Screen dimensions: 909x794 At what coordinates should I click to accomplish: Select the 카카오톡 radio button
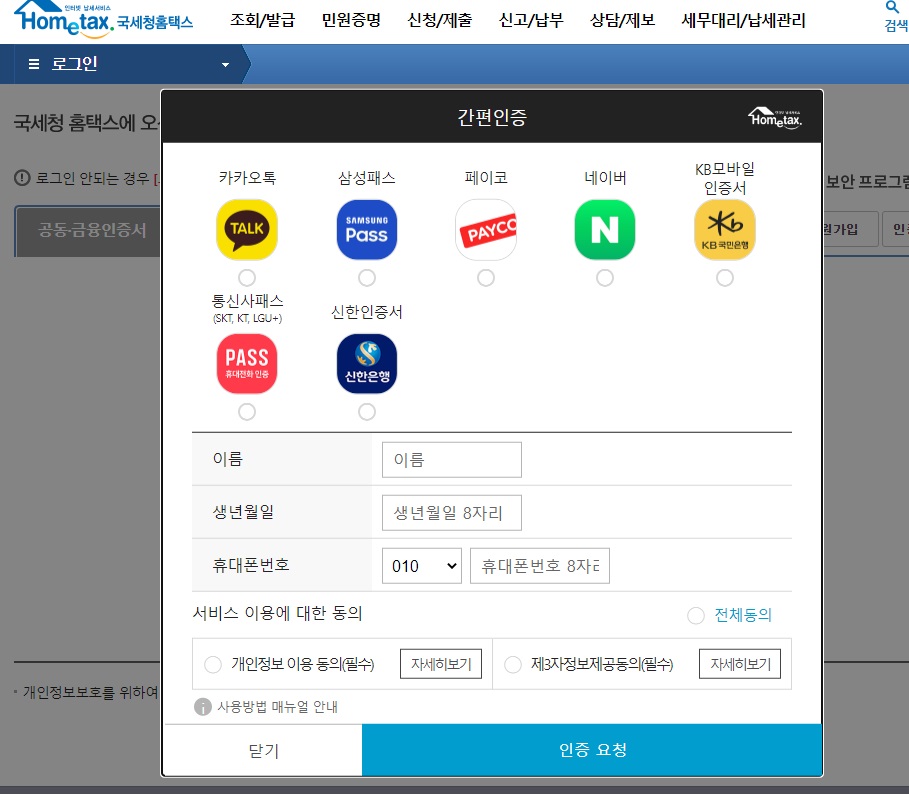coord(247,278)
